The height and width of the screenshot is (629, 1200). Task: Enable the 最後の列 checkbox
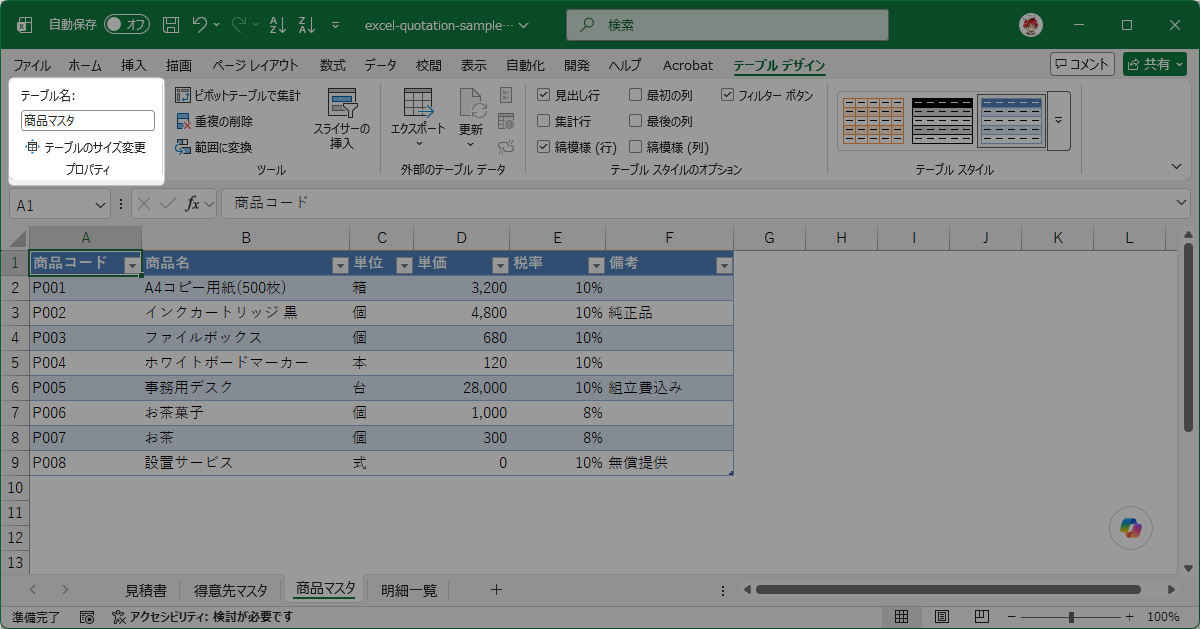pos(636,121)
